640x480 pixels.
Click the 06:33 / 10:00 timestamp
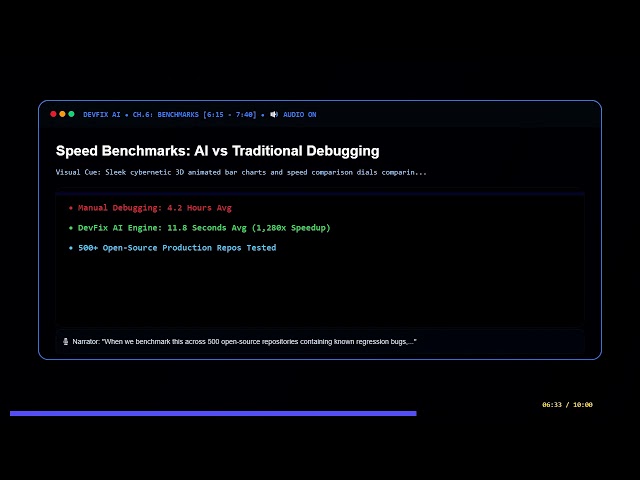click(x=567, y=404)
